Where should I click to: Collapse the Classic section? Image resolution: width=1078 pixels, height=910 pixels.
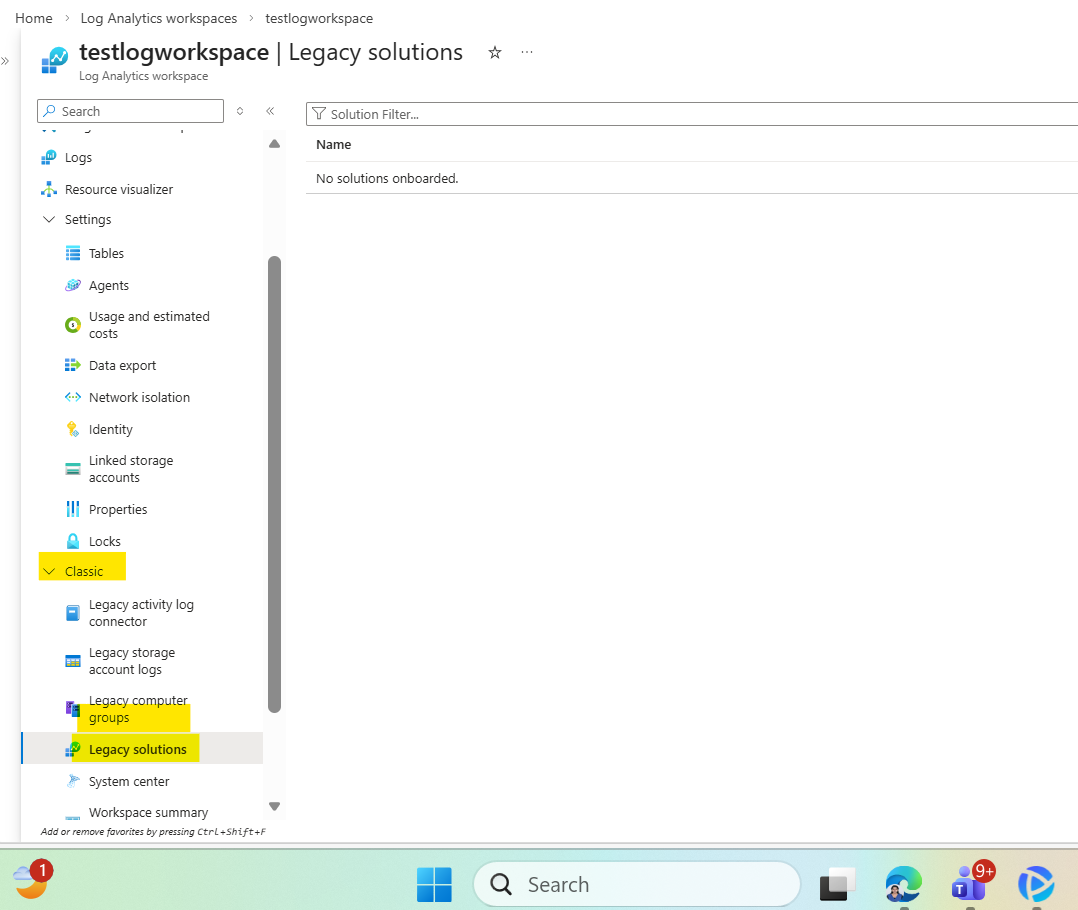[x=49, y=571]
